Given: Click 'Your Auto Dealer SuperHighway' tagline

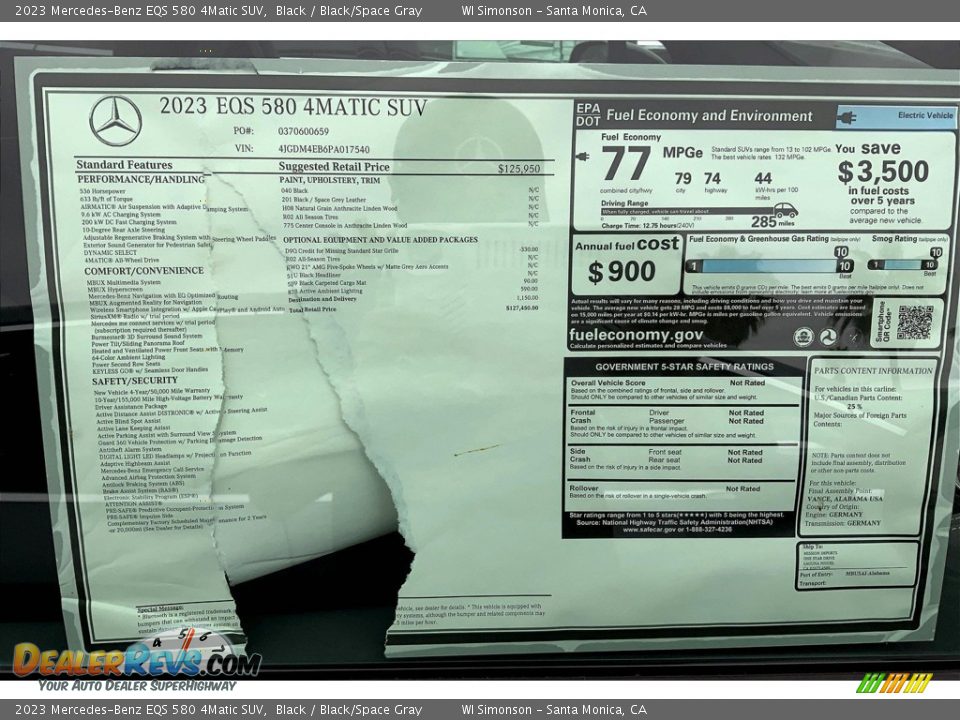Looking at the screenshot, I should pos(137,686).
